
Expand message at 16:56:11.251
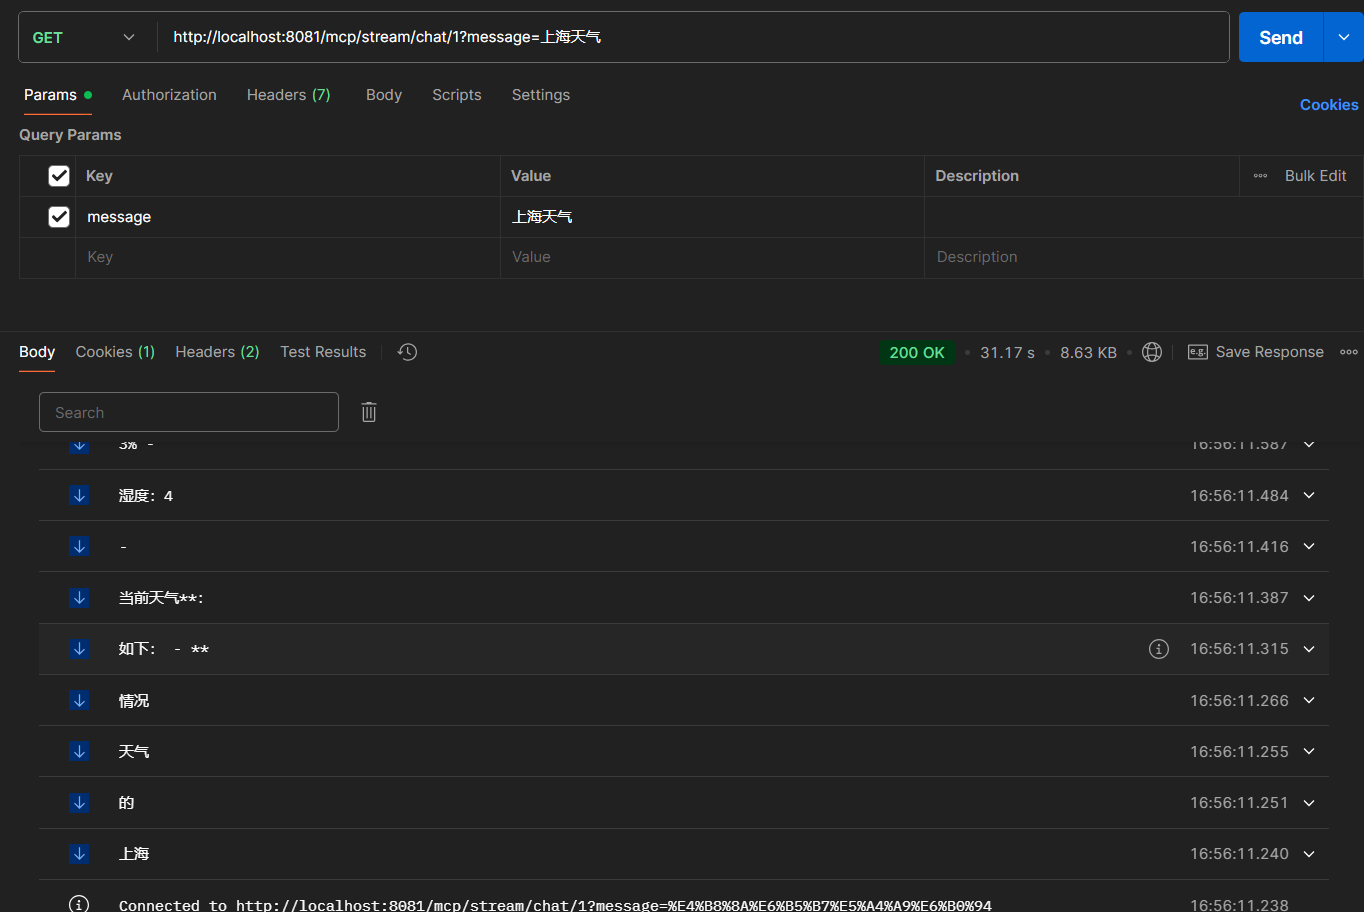click(x=1309, y=802)
